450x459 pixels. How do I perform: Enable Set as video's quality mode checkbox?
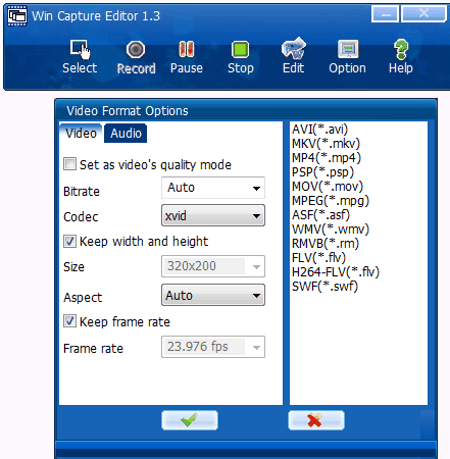70,164
